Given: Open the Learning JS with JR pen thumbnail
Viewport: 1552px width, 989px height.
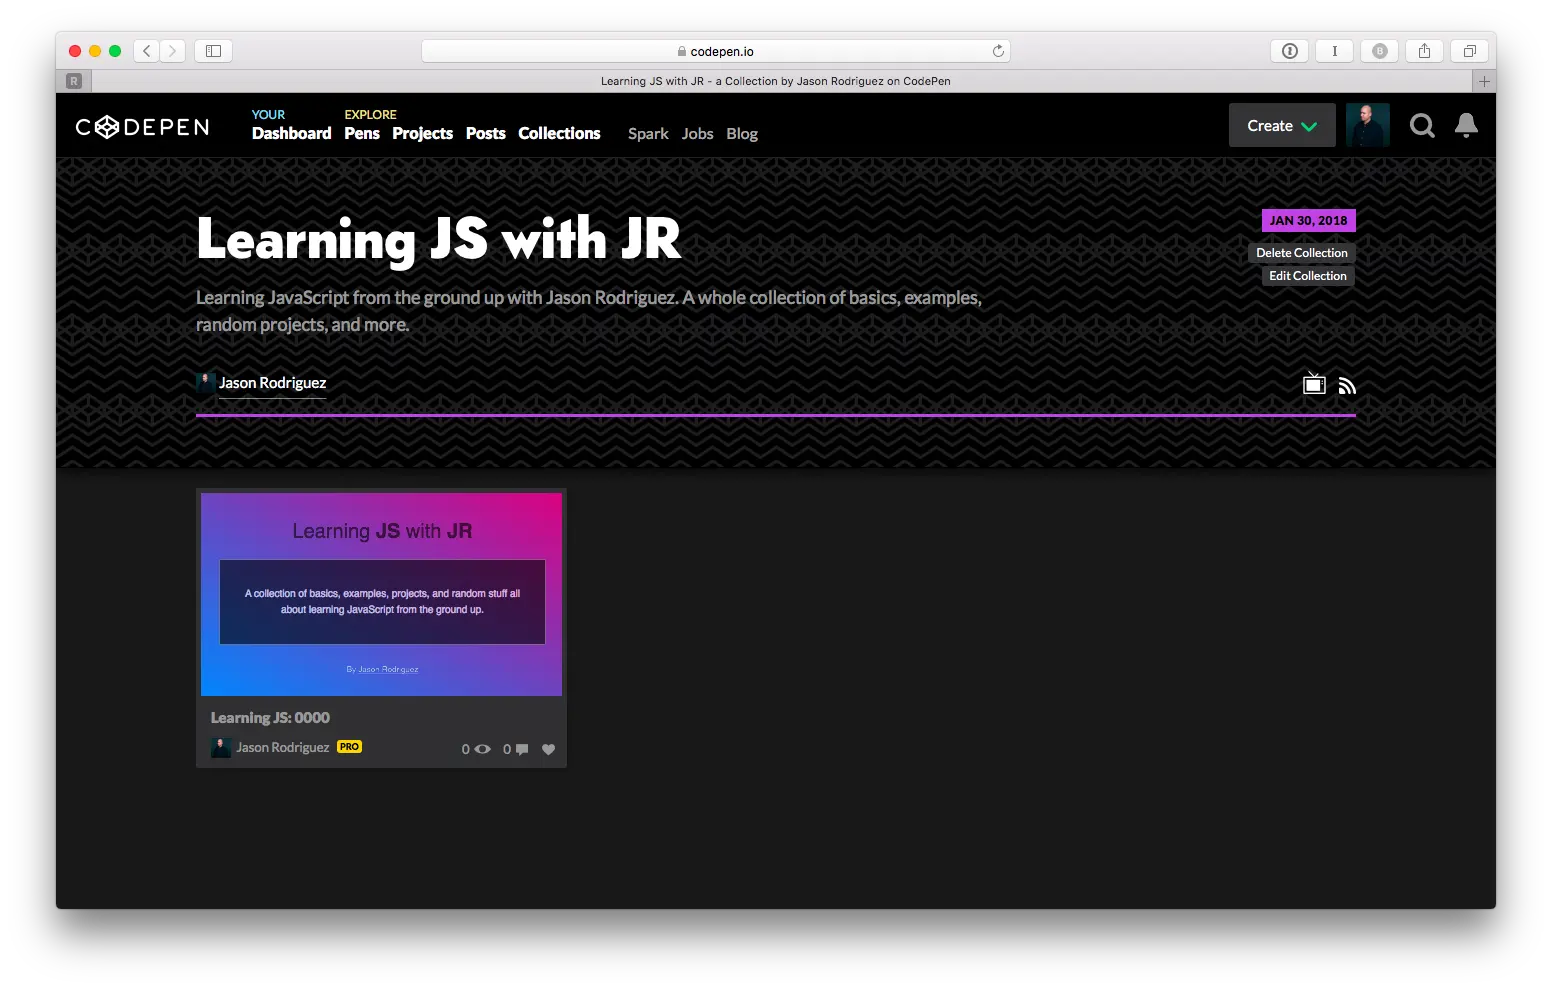Looking at the screenshot, I should tap(381, 594).
